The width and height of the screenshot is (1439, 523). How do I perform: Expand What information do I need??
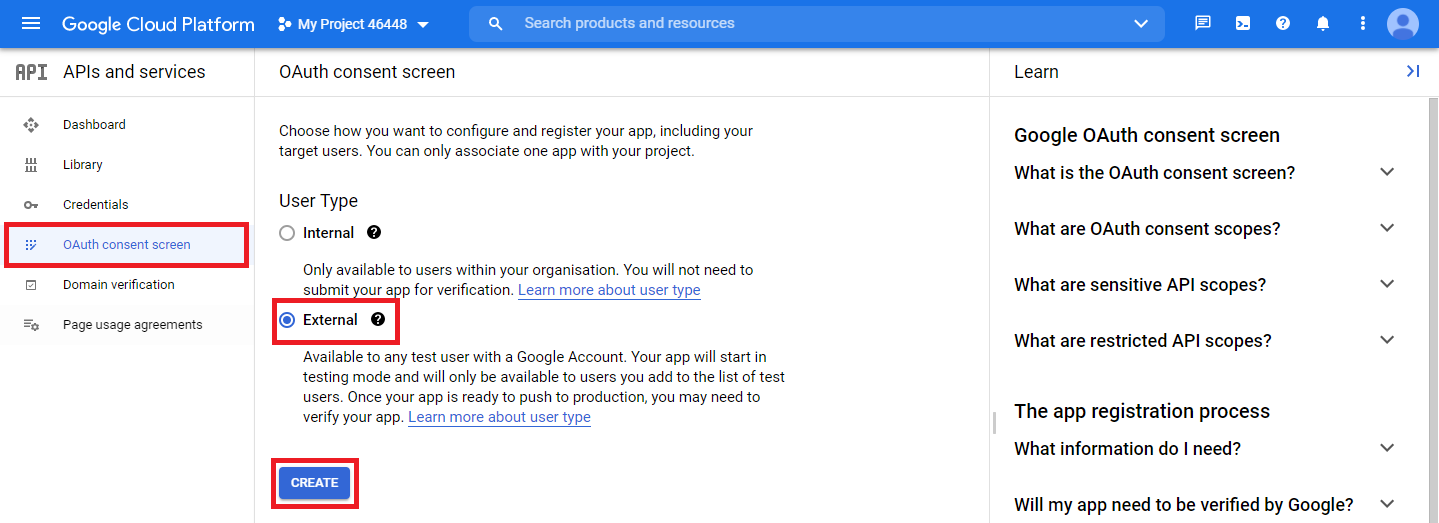tap(1204, 449)
